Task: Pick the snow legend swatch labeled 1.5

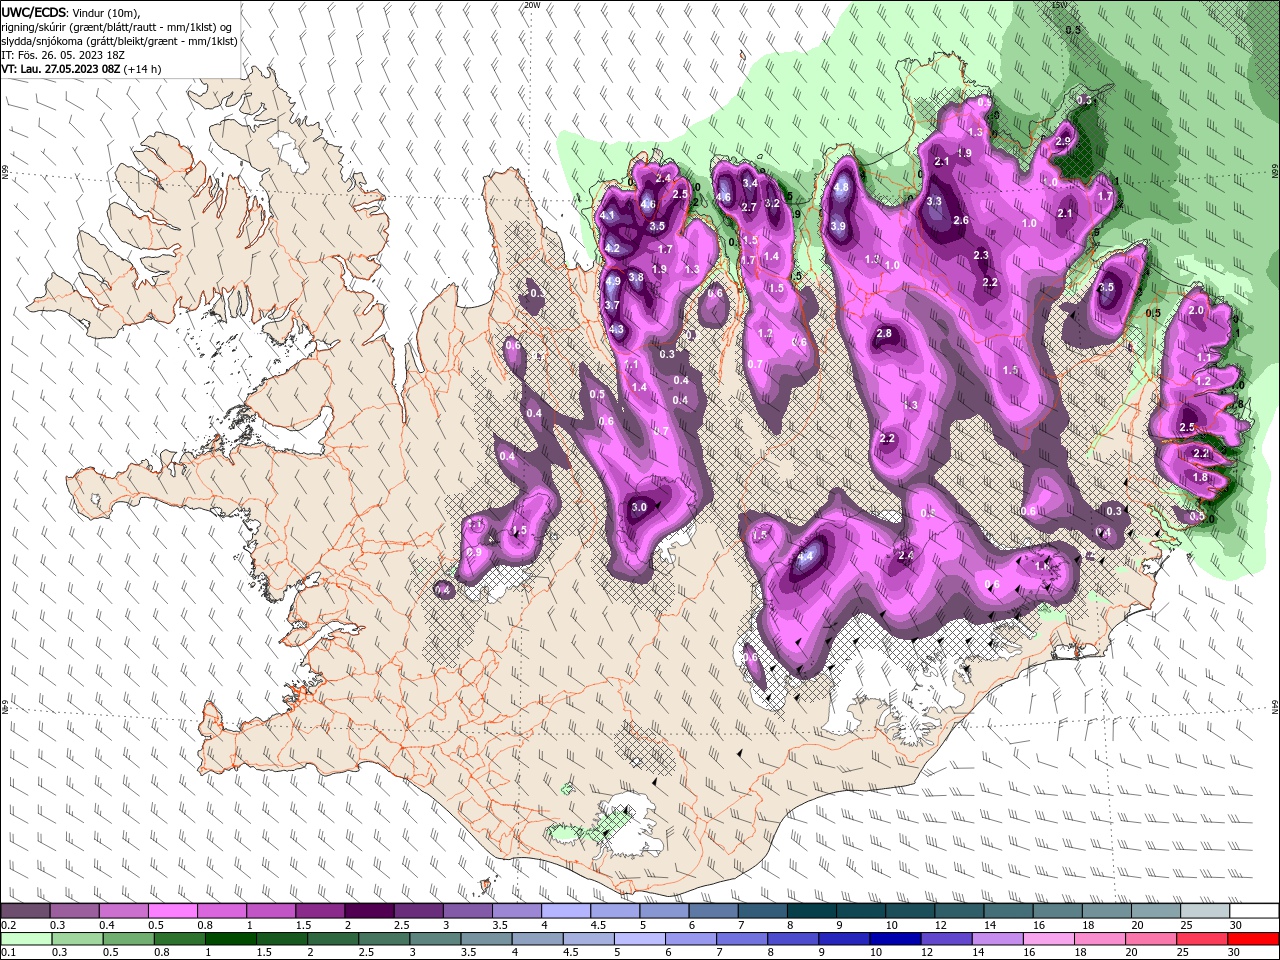Action: (x=320, y=911)
